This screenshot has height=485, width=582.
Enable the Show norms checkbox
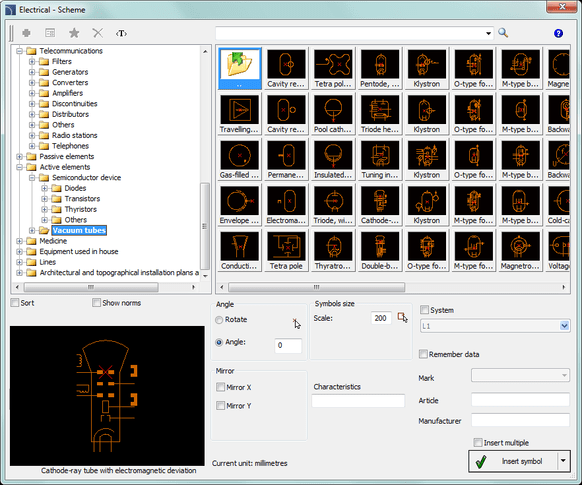(96, 303)
